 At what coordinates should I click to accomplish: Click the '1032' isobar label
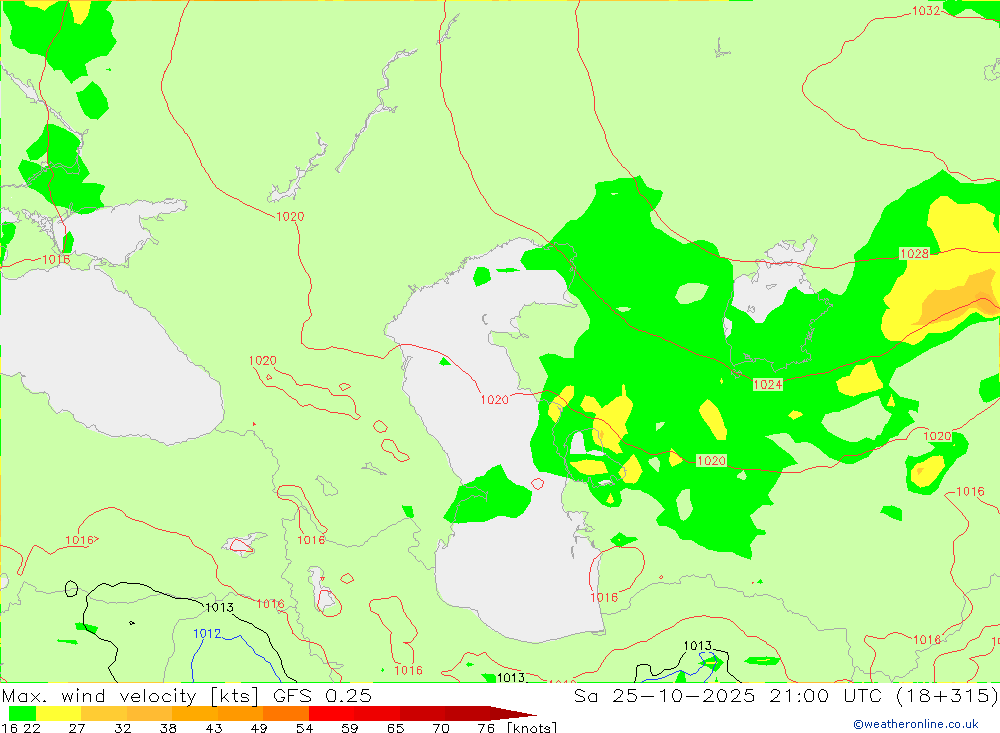pos(925,11)
